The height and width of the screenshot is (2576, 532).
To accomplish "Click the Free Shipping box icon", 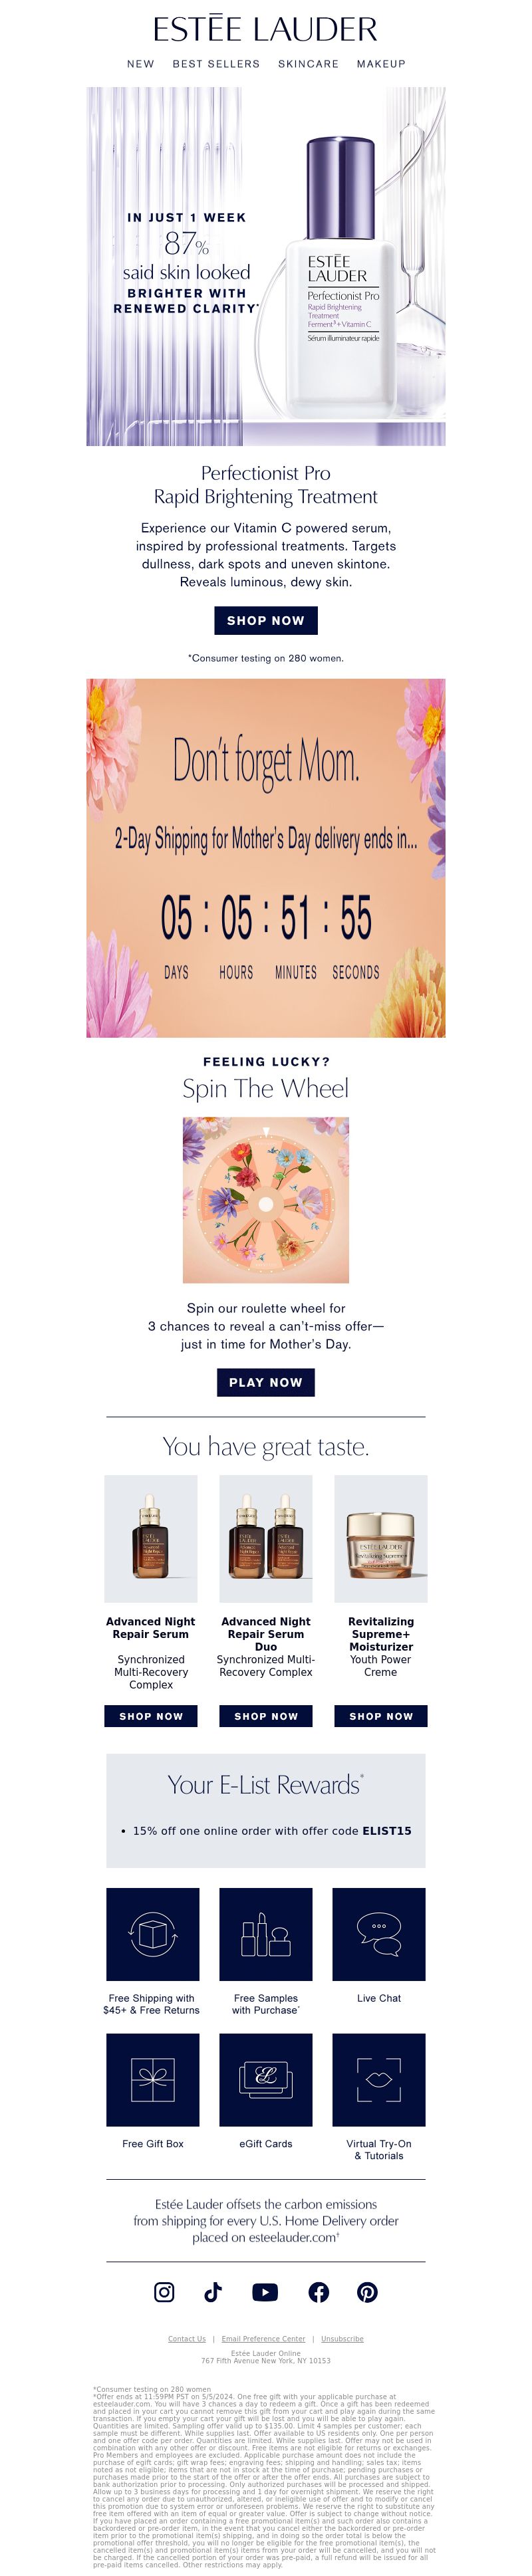I will [x=153, y=1934].
